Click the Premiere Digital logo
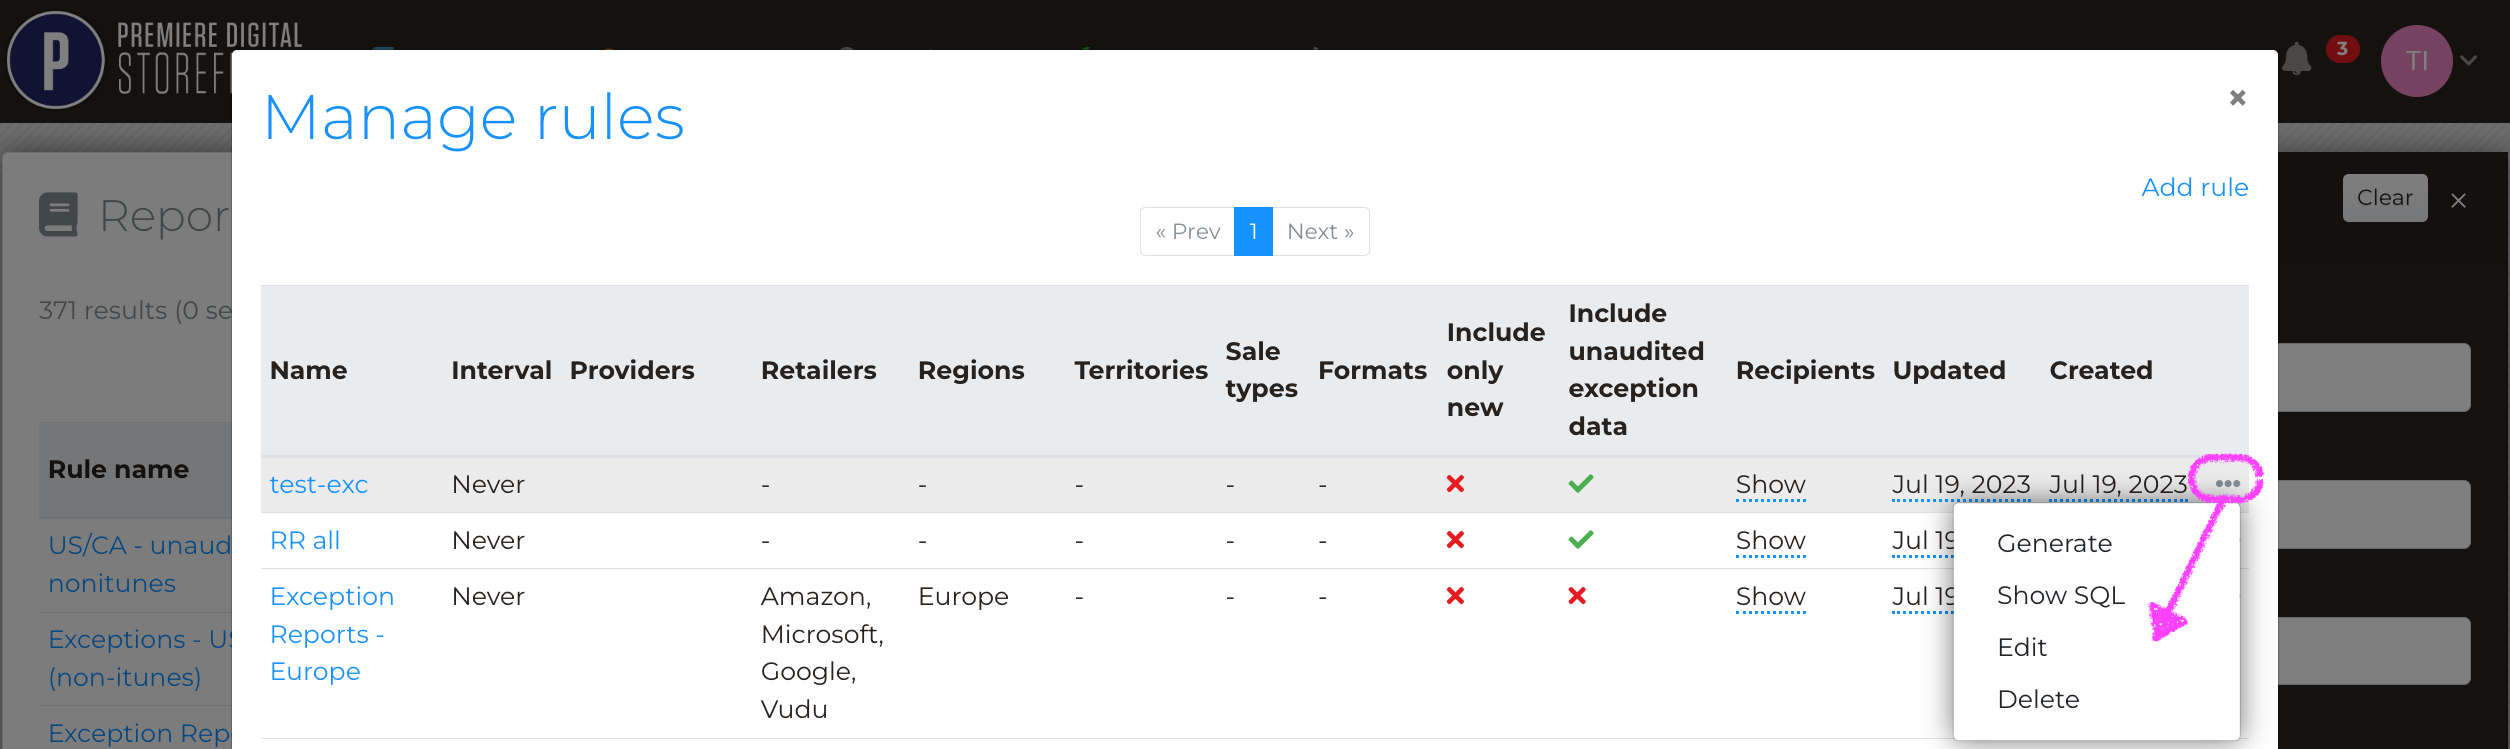 coord(56,60)
